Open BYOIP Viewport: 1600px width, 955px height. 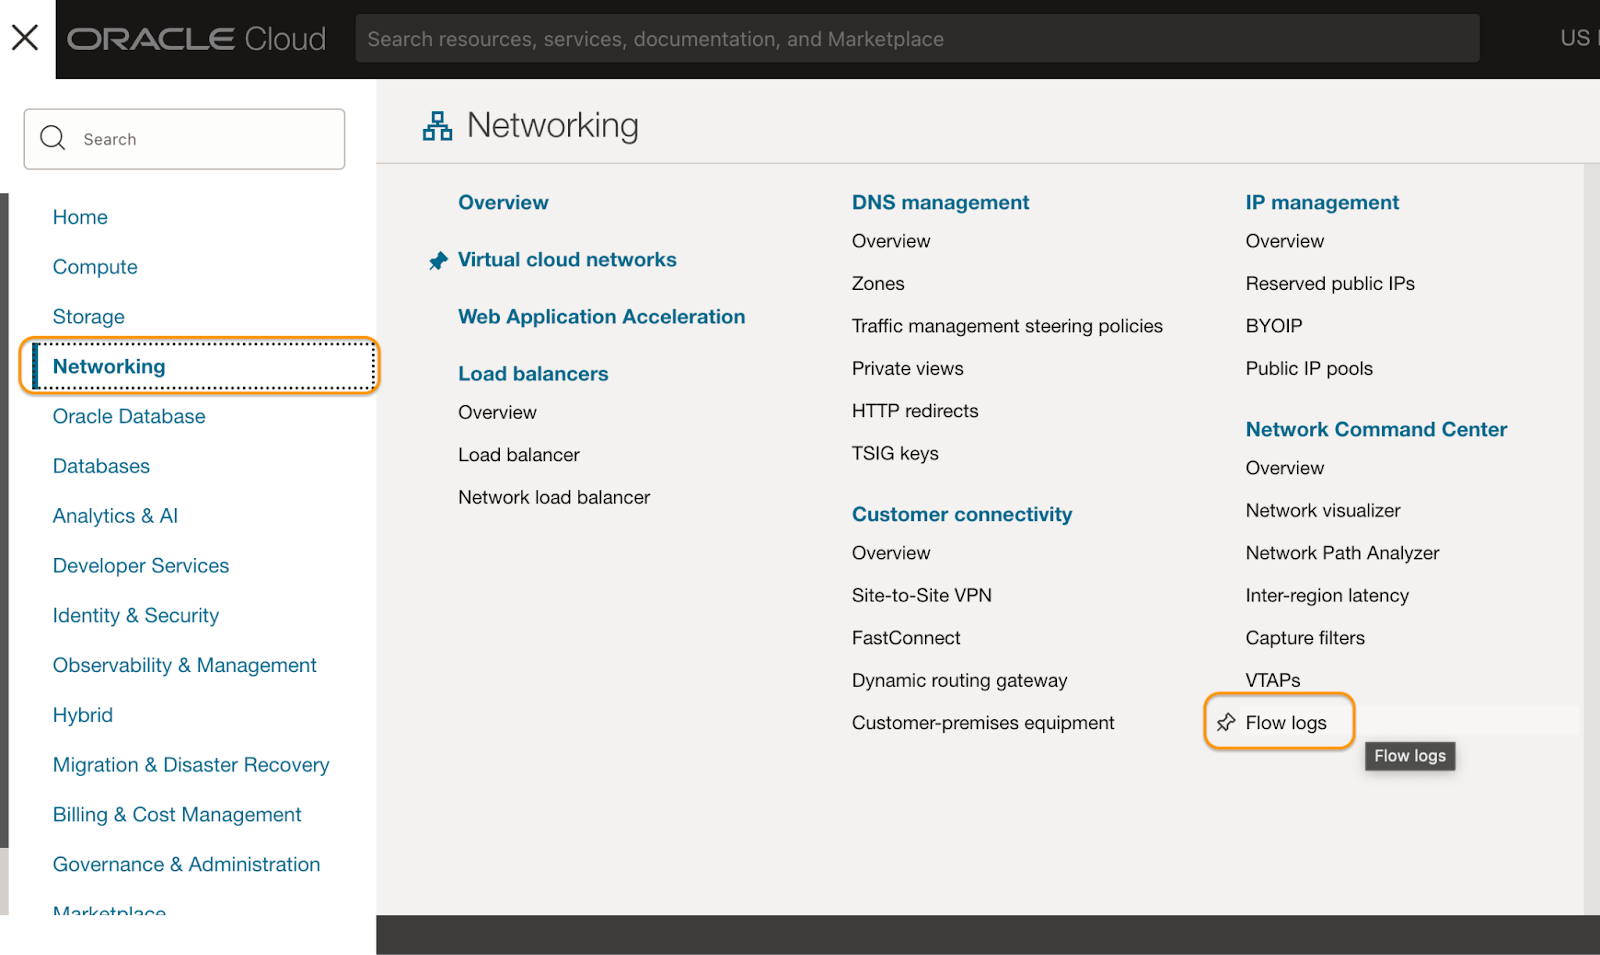(x=1274, y=326)
